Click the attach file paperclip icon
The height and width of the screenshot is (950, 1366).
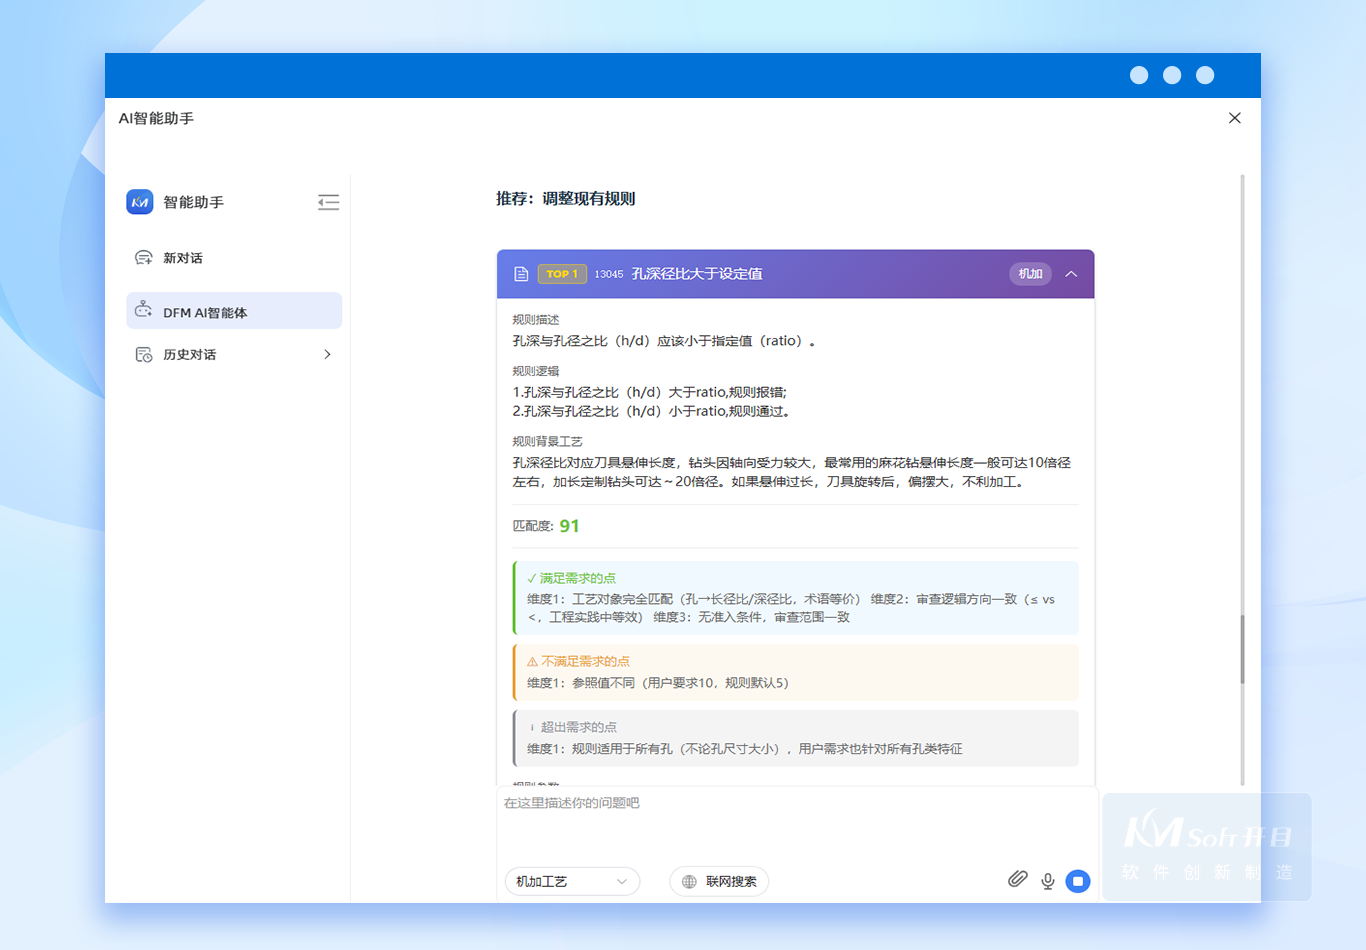(1017, 880)
